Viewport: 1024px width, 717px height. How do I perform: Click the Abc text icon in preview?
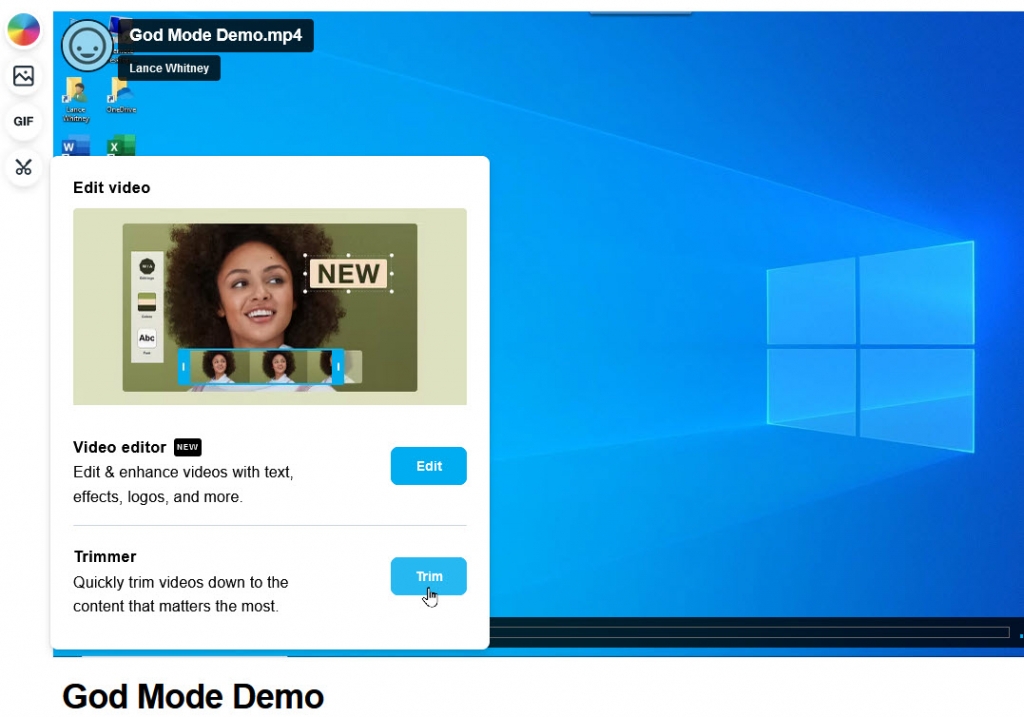[x=147, y=339]
